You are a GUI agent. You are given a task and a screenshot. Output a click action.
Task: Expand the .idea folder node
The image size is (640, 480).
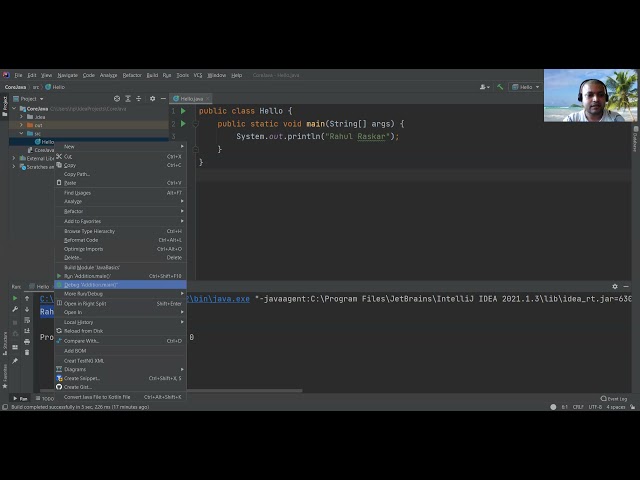pyautogui.click(x=22, y=117)
